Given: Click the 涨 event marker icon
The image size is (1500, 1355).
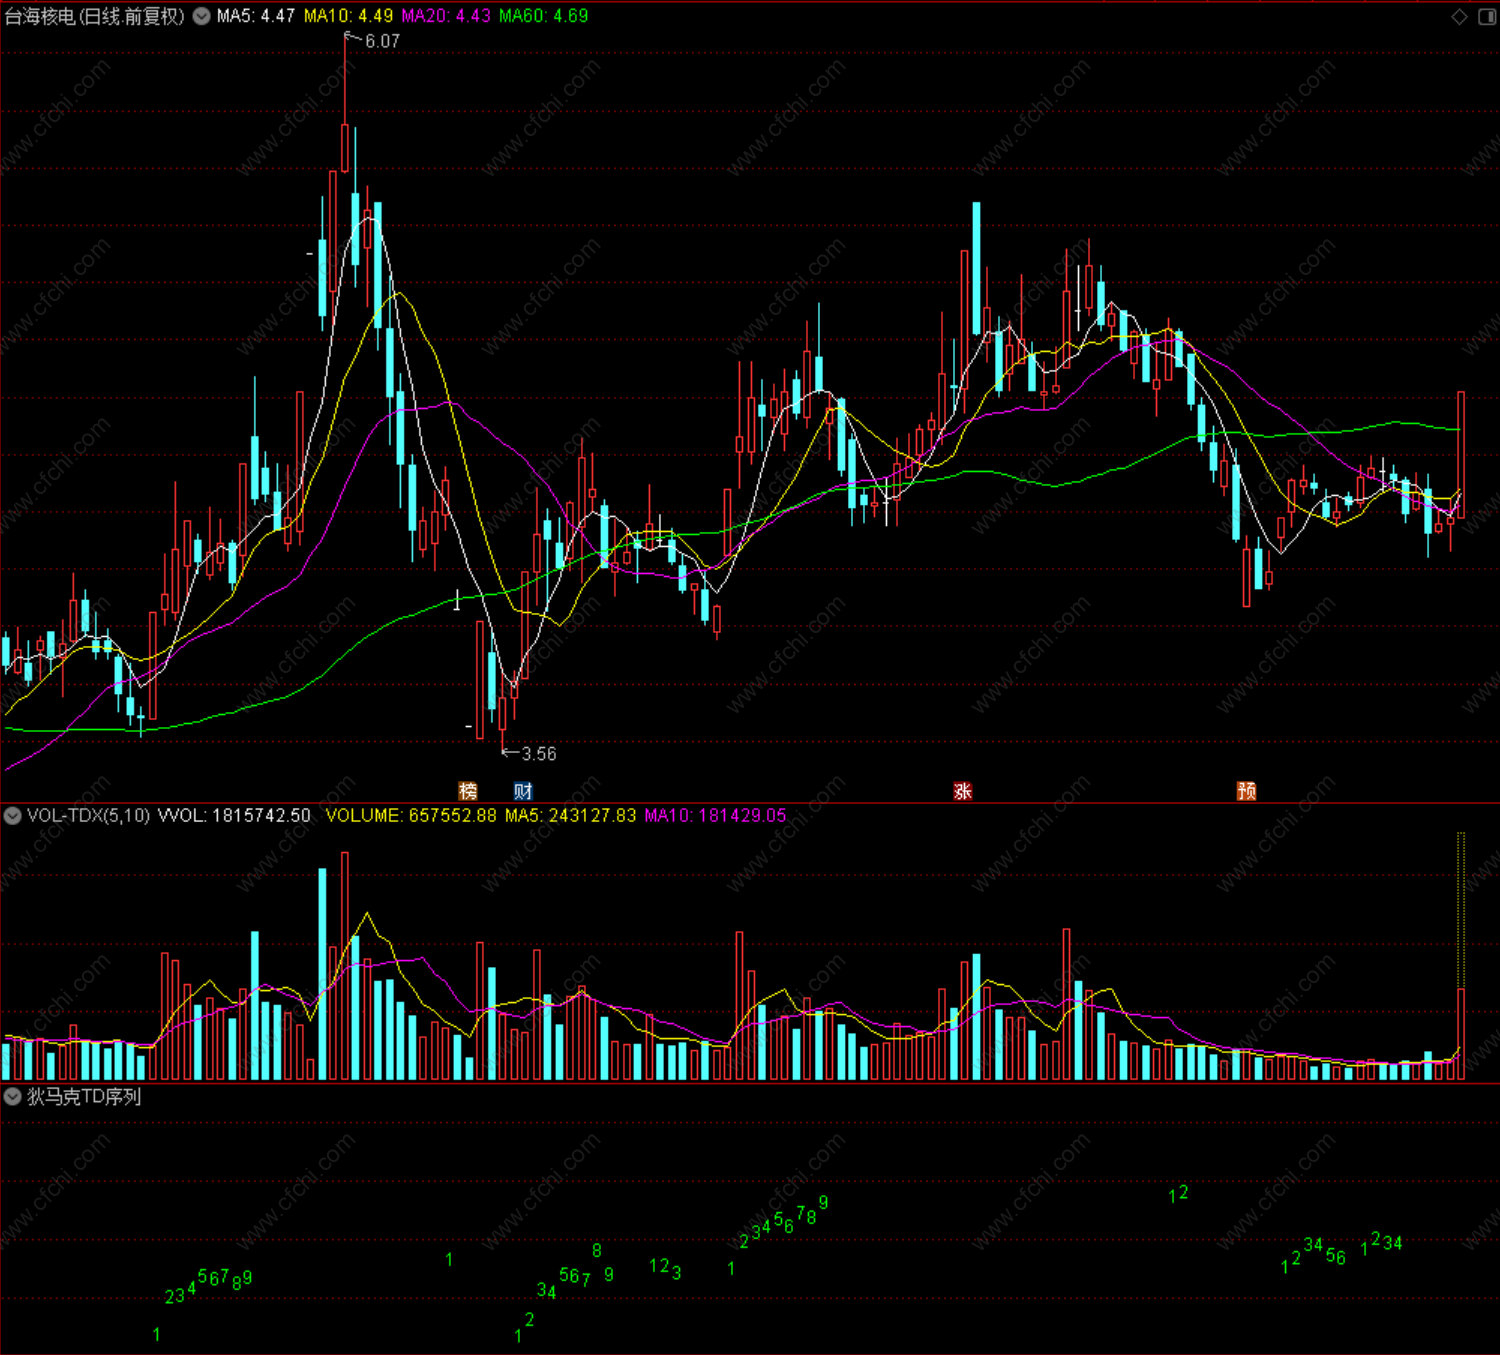Looking at the screenshot, I should coord(963,791).
